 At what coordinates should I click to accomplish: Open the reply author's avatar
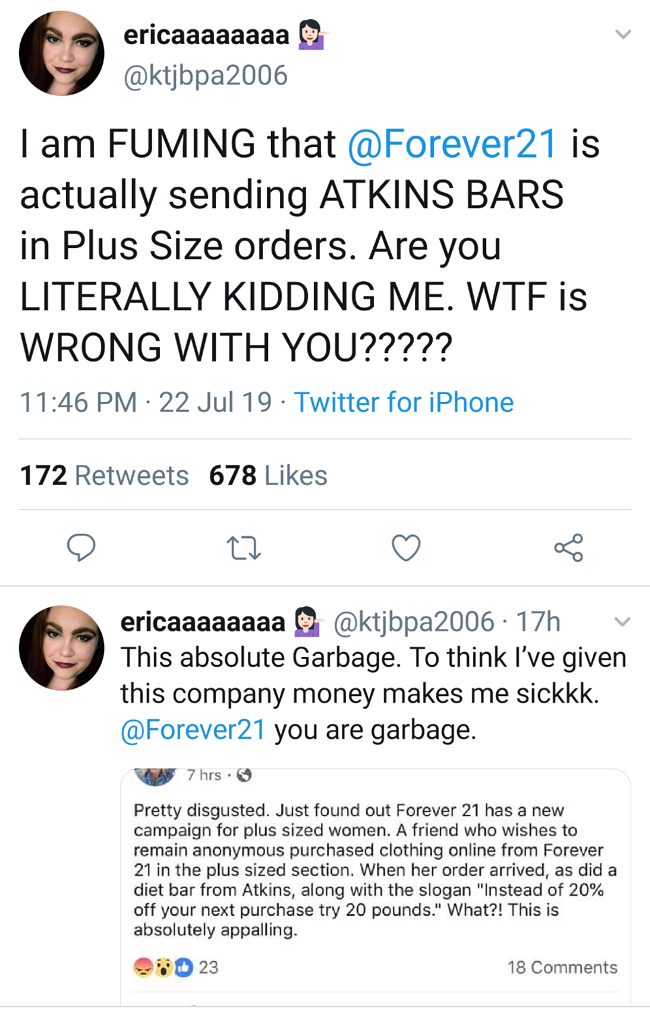pos(62,647)
